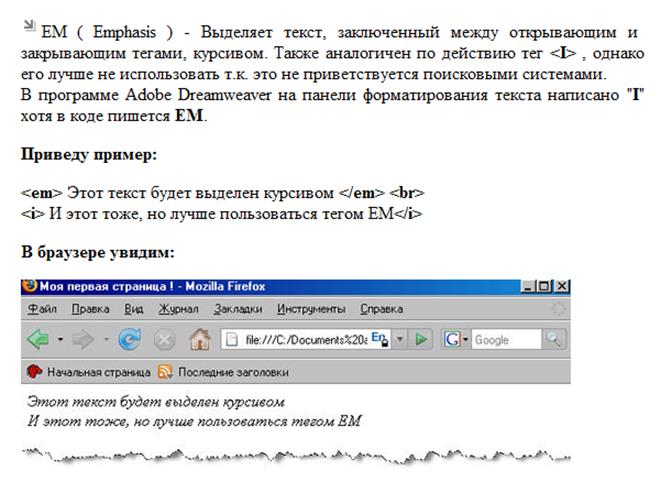
Task: Go to the Home page icon
Action: [x=200, y=339]
